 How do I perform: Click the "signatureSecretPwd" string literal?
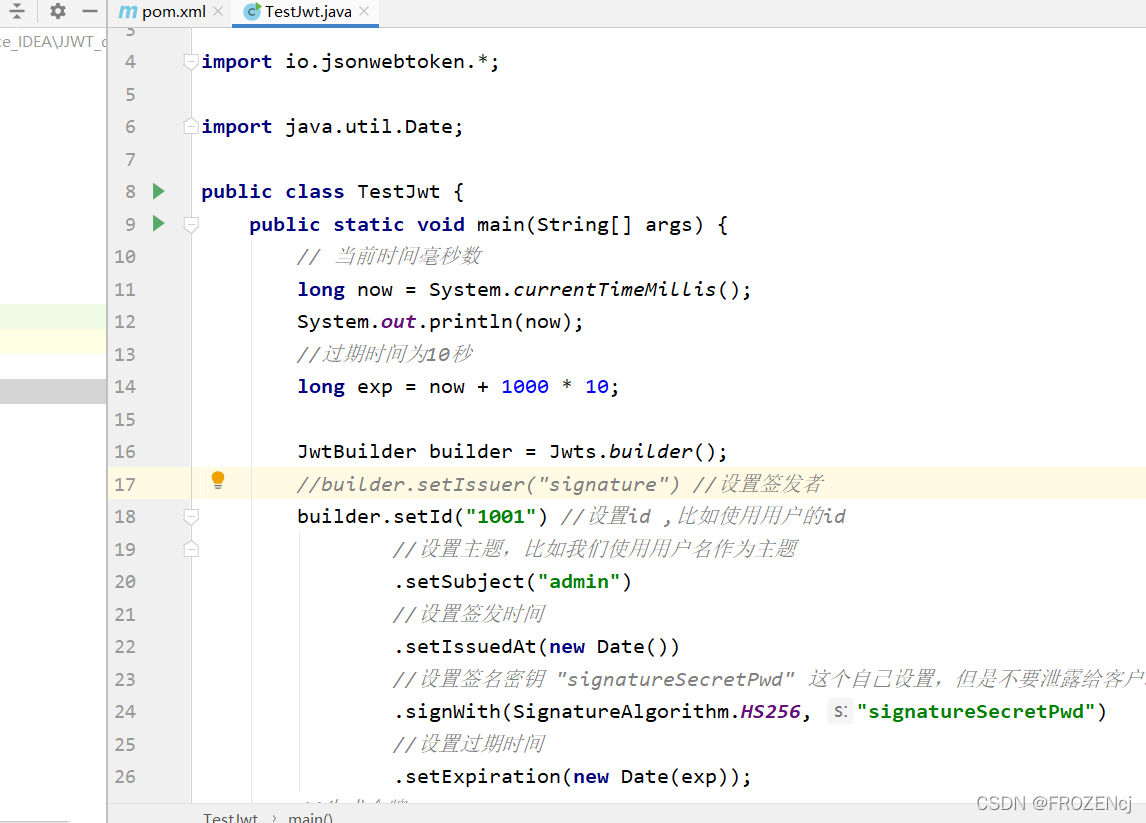pos(976,711)
